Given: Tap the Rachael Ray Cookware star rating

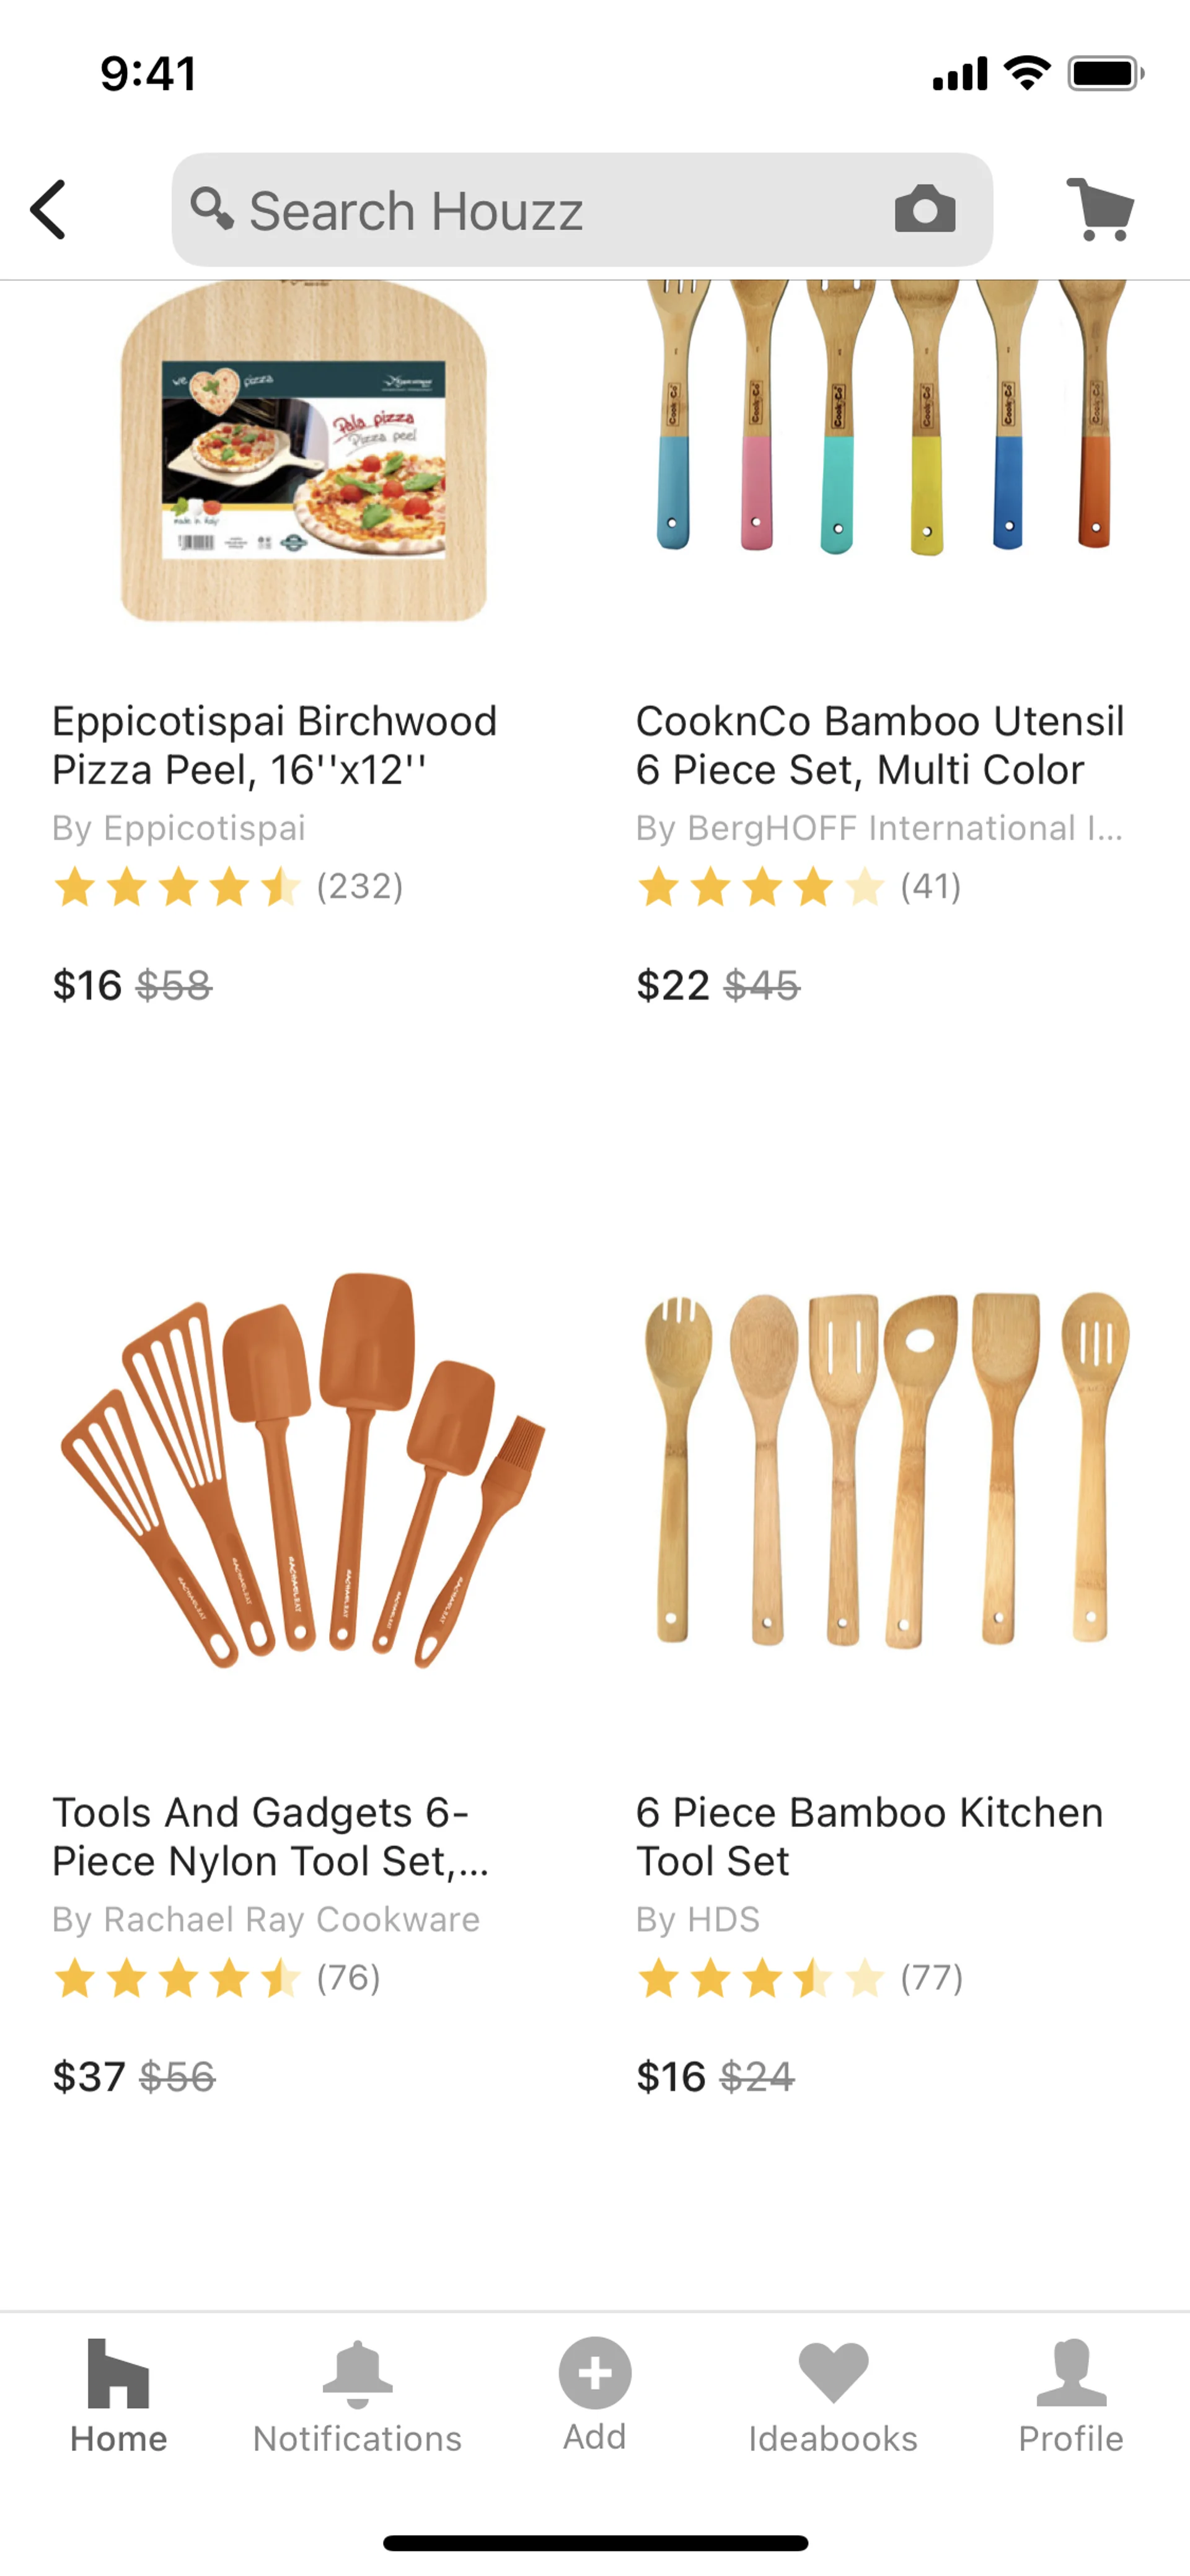Looking at the screenshot, I should click(x=177, y=1978).
